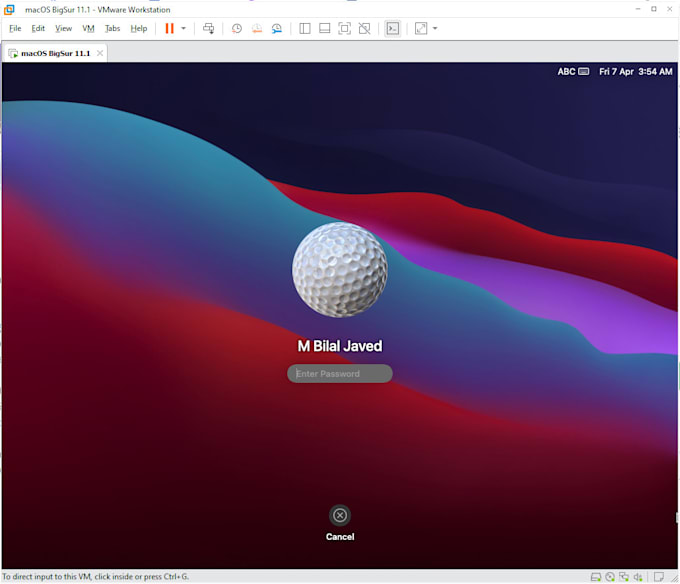
Task: Click the network adapter status icon
Action: click(x=624, y=577)
